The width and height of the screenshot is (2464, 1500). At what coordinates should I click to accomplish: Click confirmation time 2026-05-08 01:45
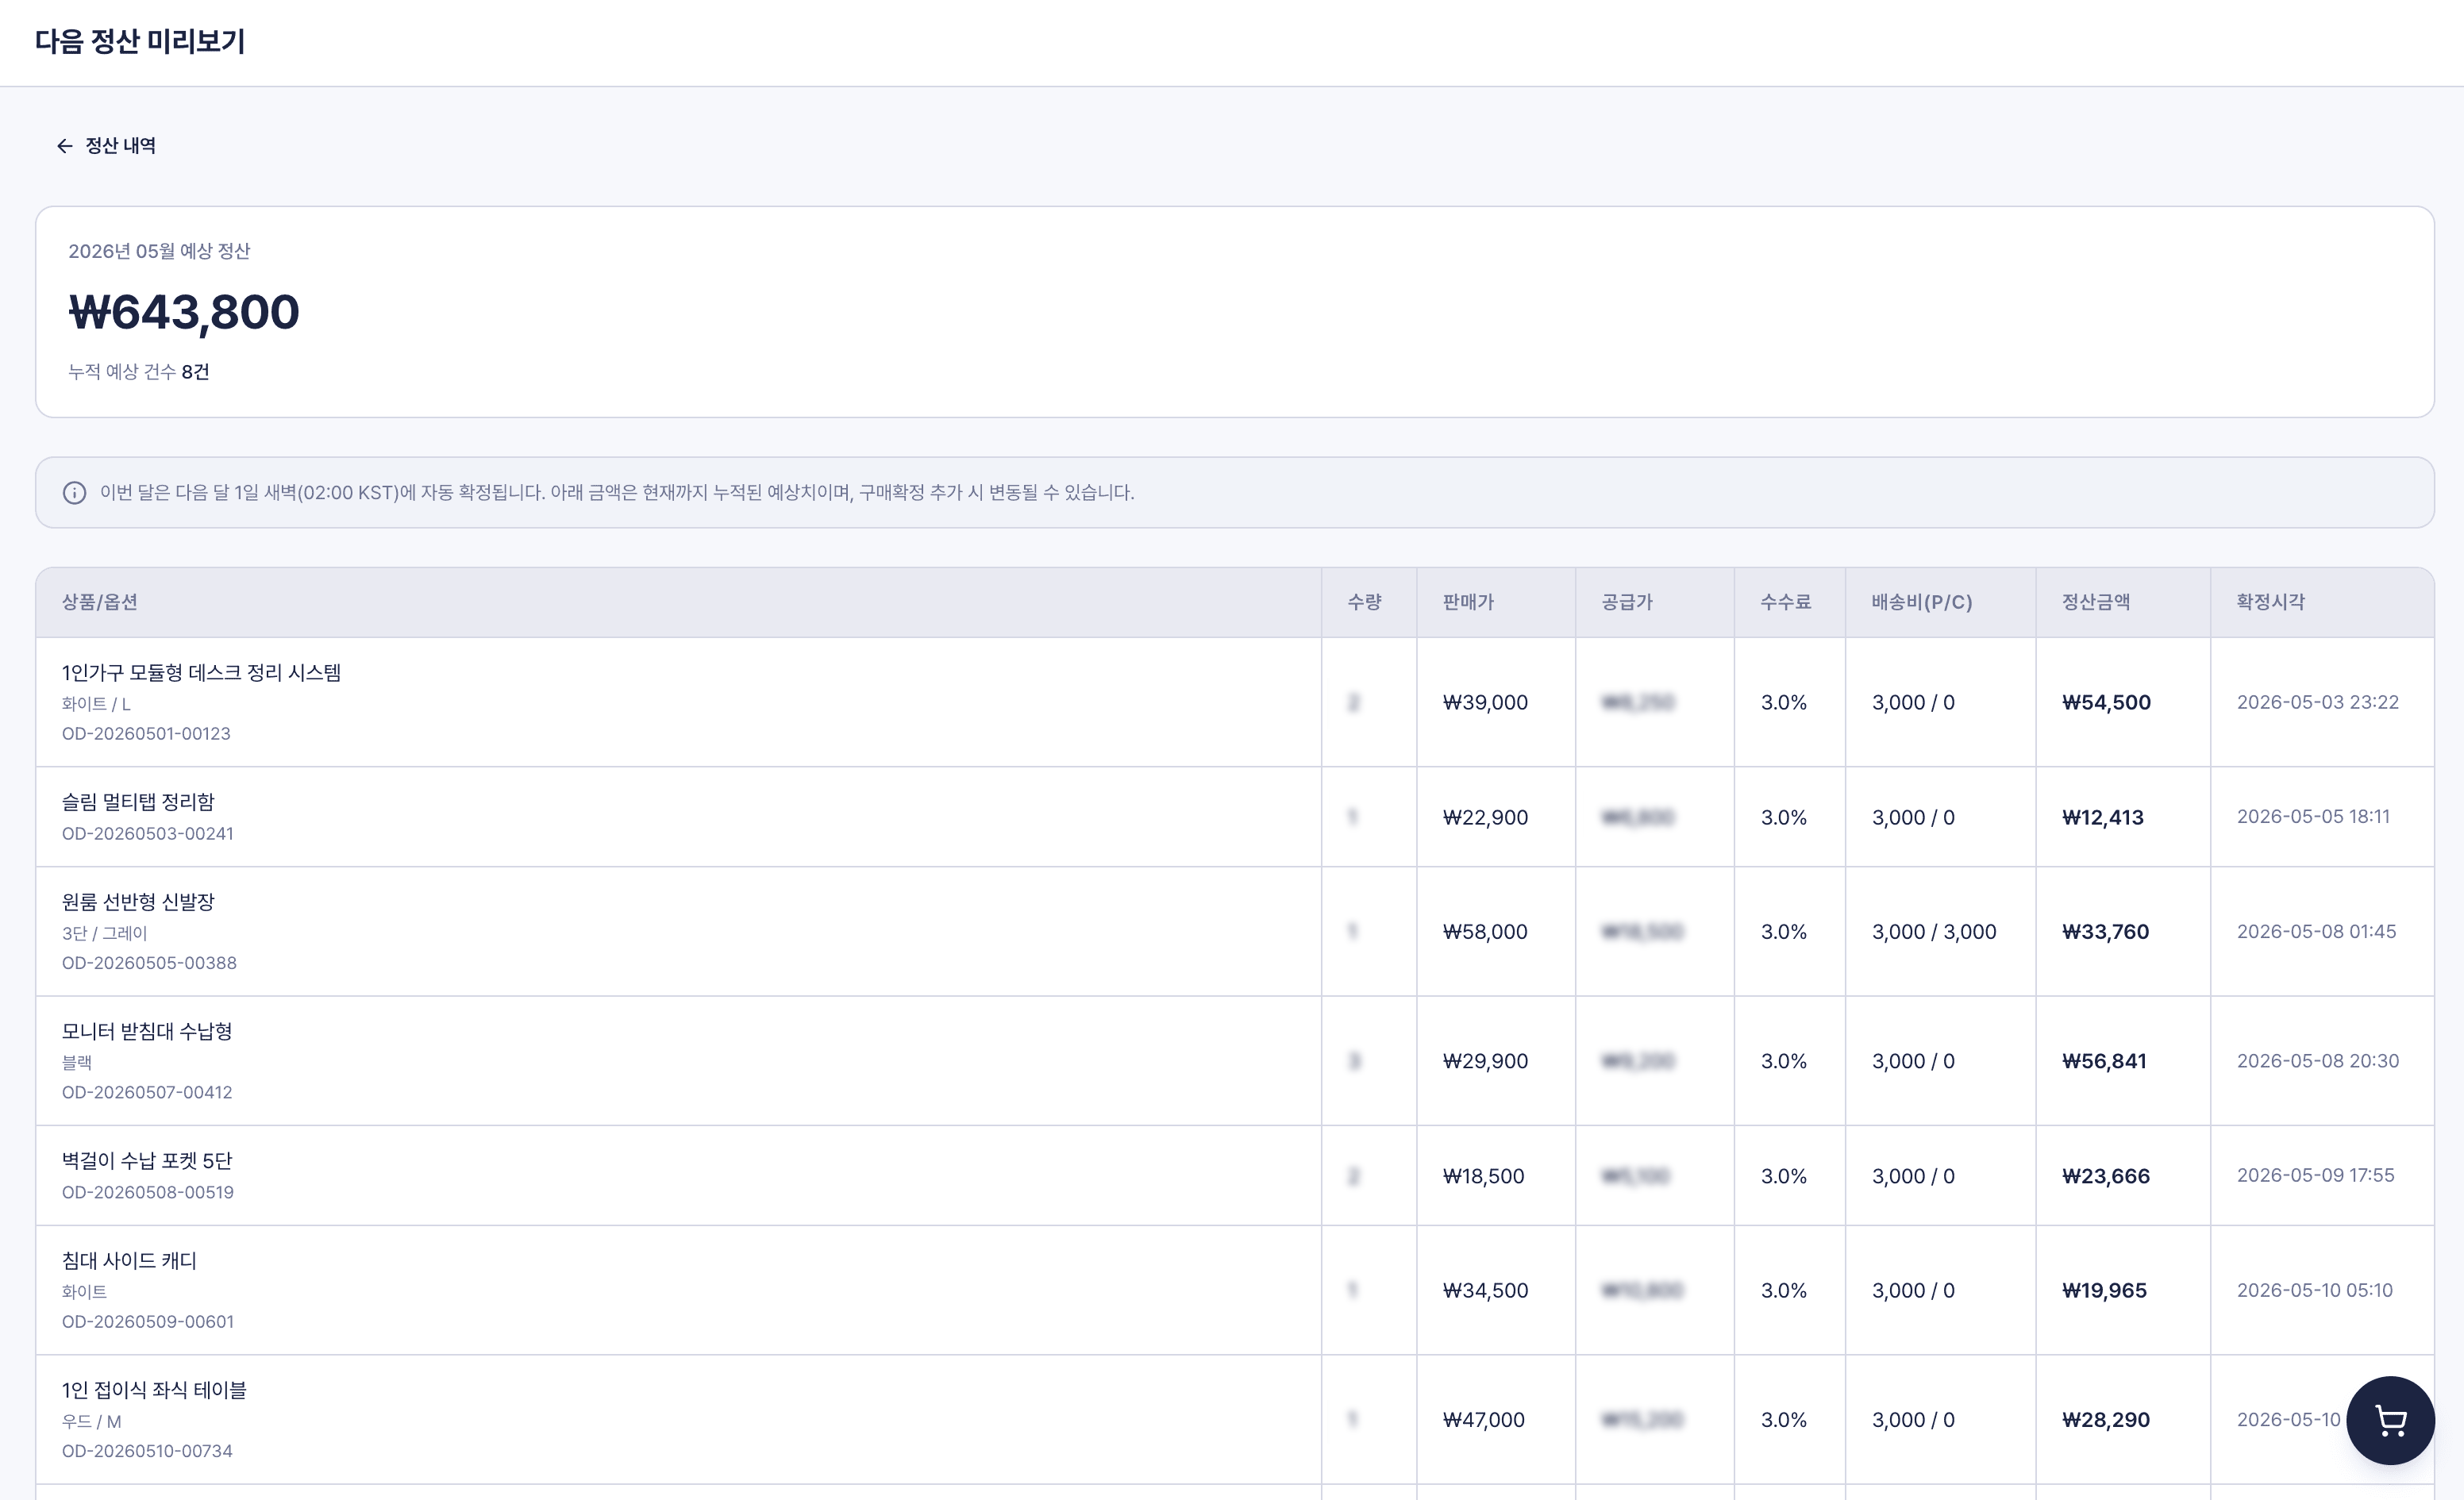(x=2316, y=932)
